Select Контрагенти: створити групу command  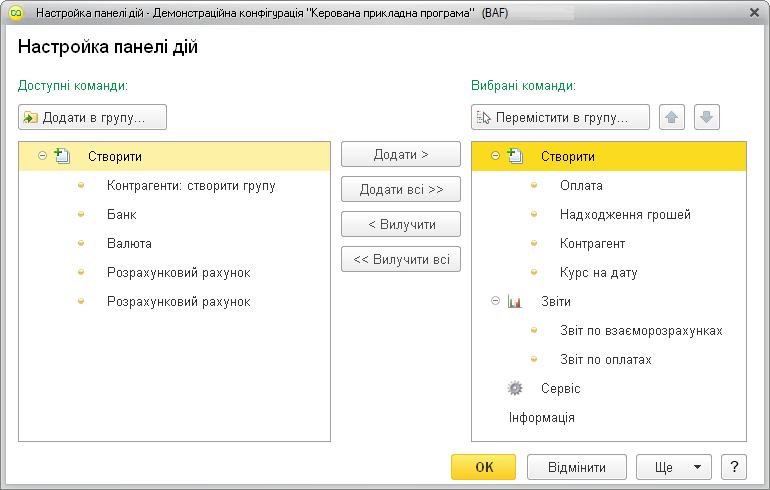[174, 185]
